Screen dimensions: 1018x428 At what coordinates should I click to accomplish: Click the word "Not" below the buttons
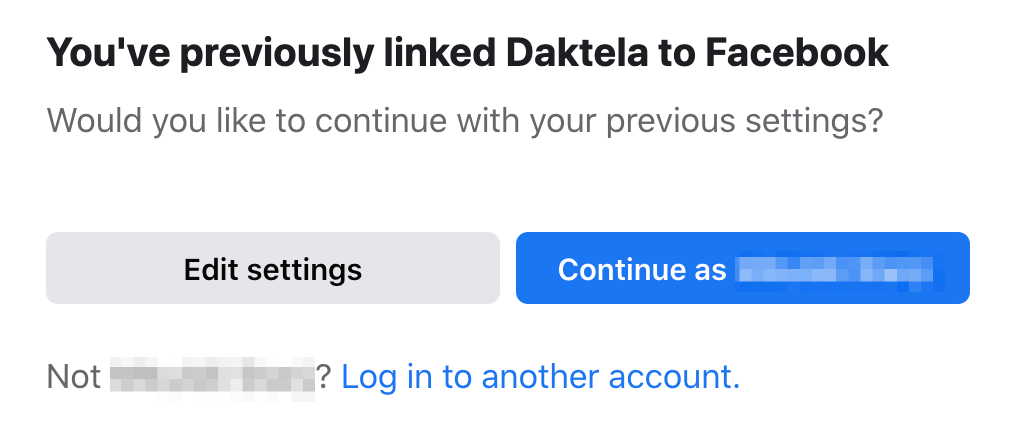(74, 377)
